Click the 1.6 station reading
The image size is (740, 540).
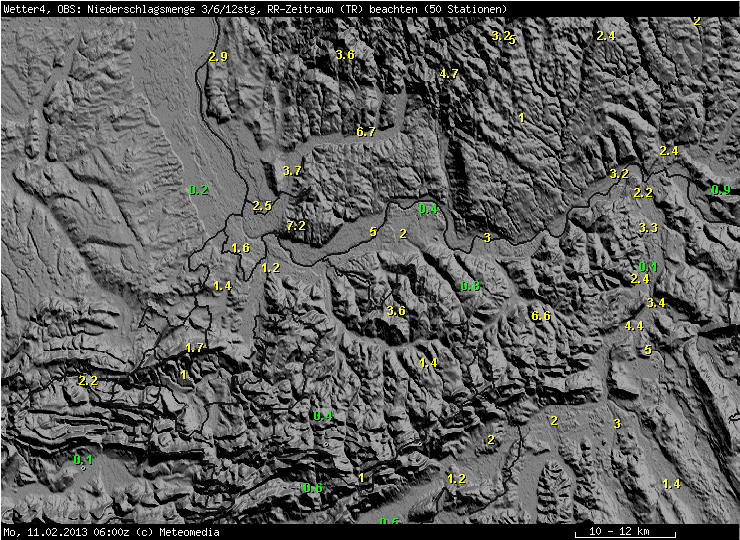click(241, 248)
